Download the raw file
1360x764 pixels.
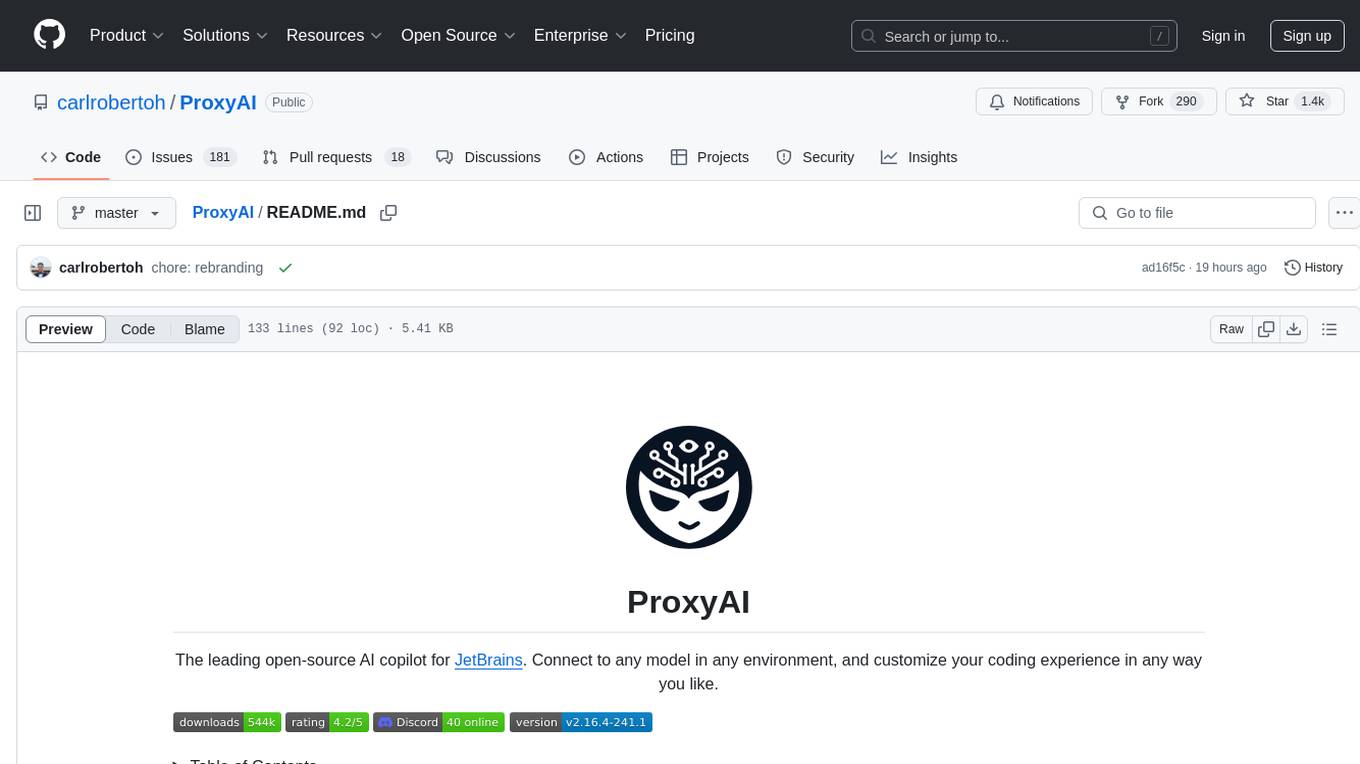point(1293,329)
